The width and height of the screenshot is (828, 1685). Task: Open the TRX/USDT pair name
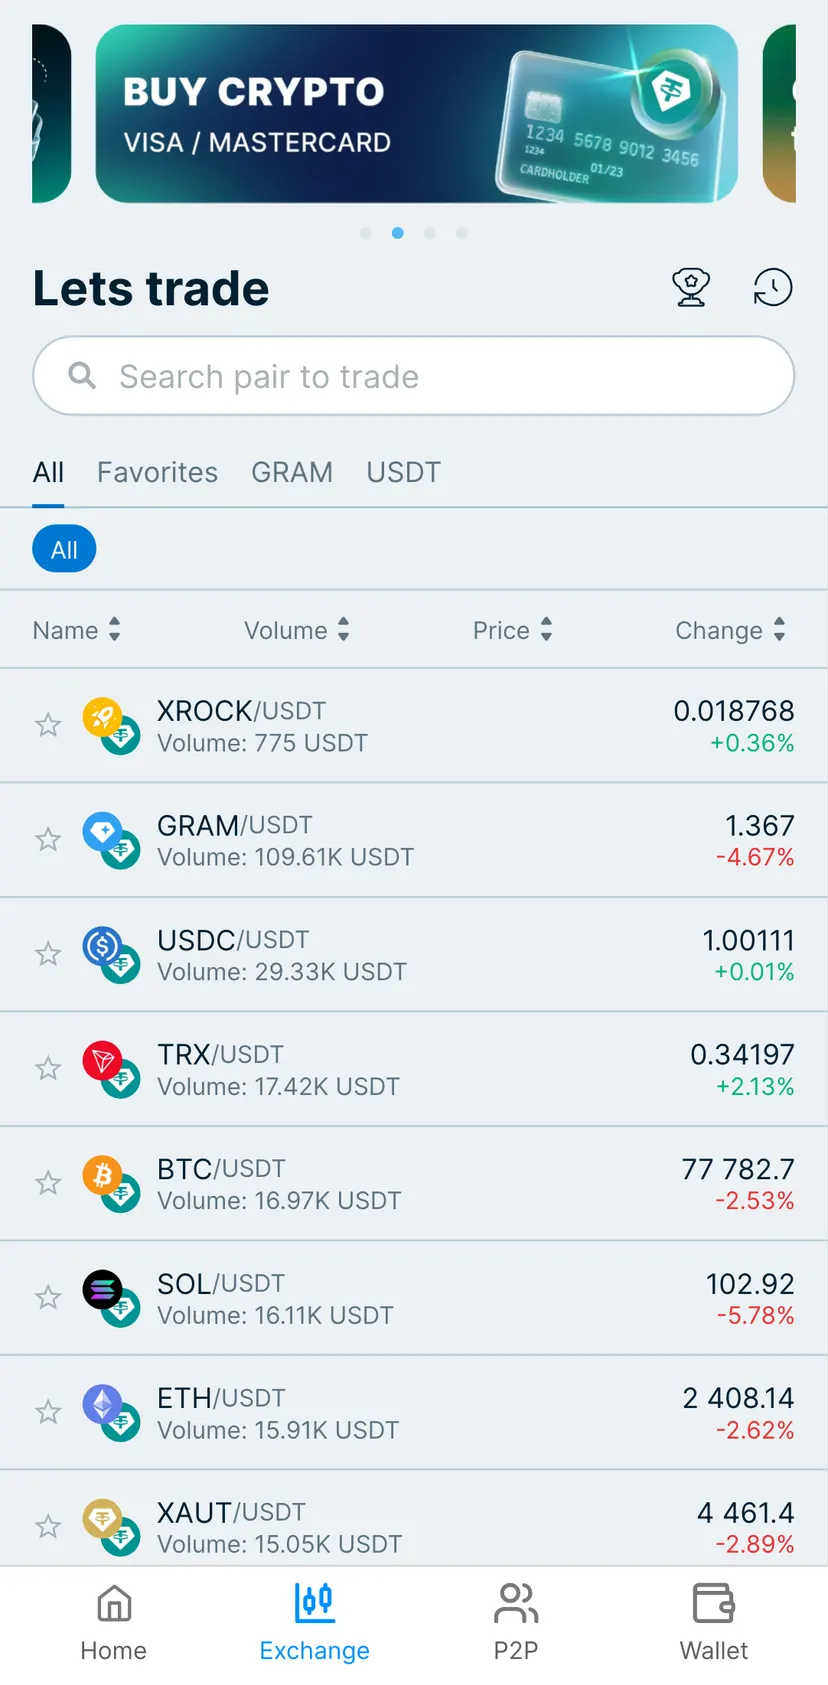[221, 1054]
